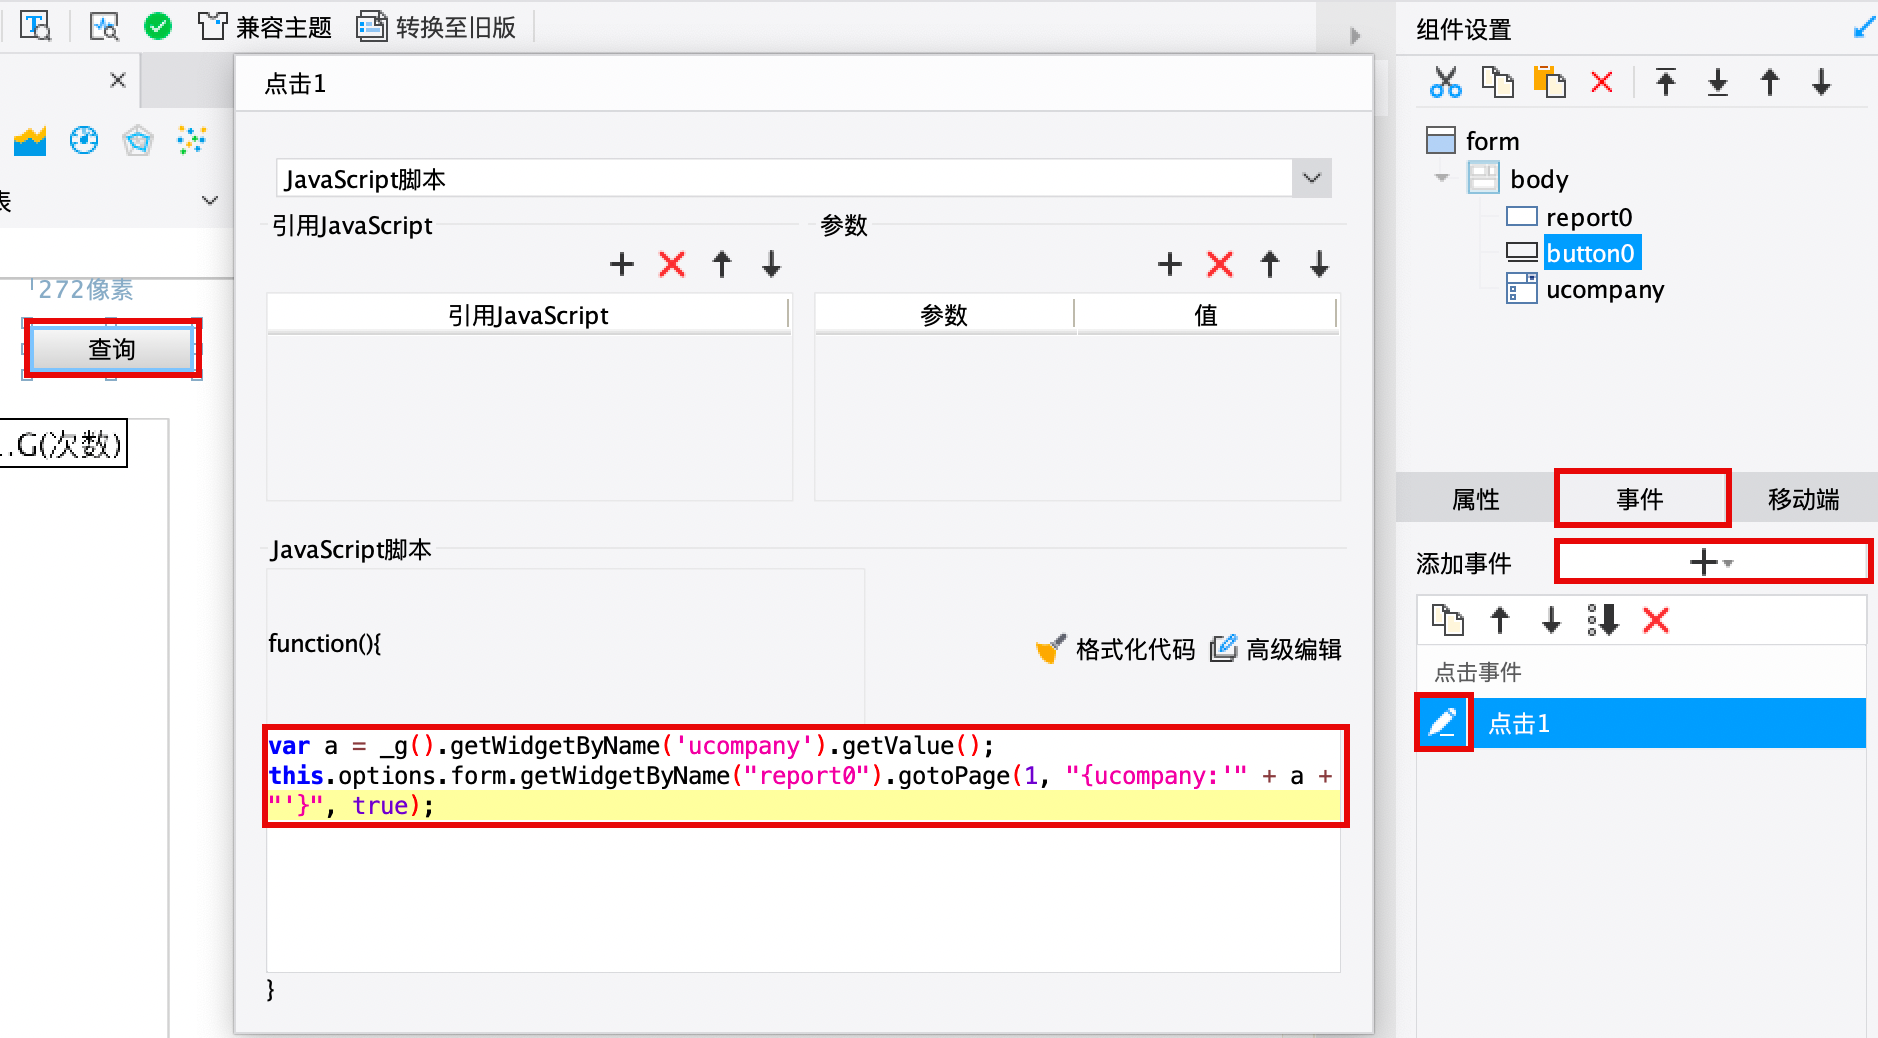Move the selected event up

point(1500,620)
